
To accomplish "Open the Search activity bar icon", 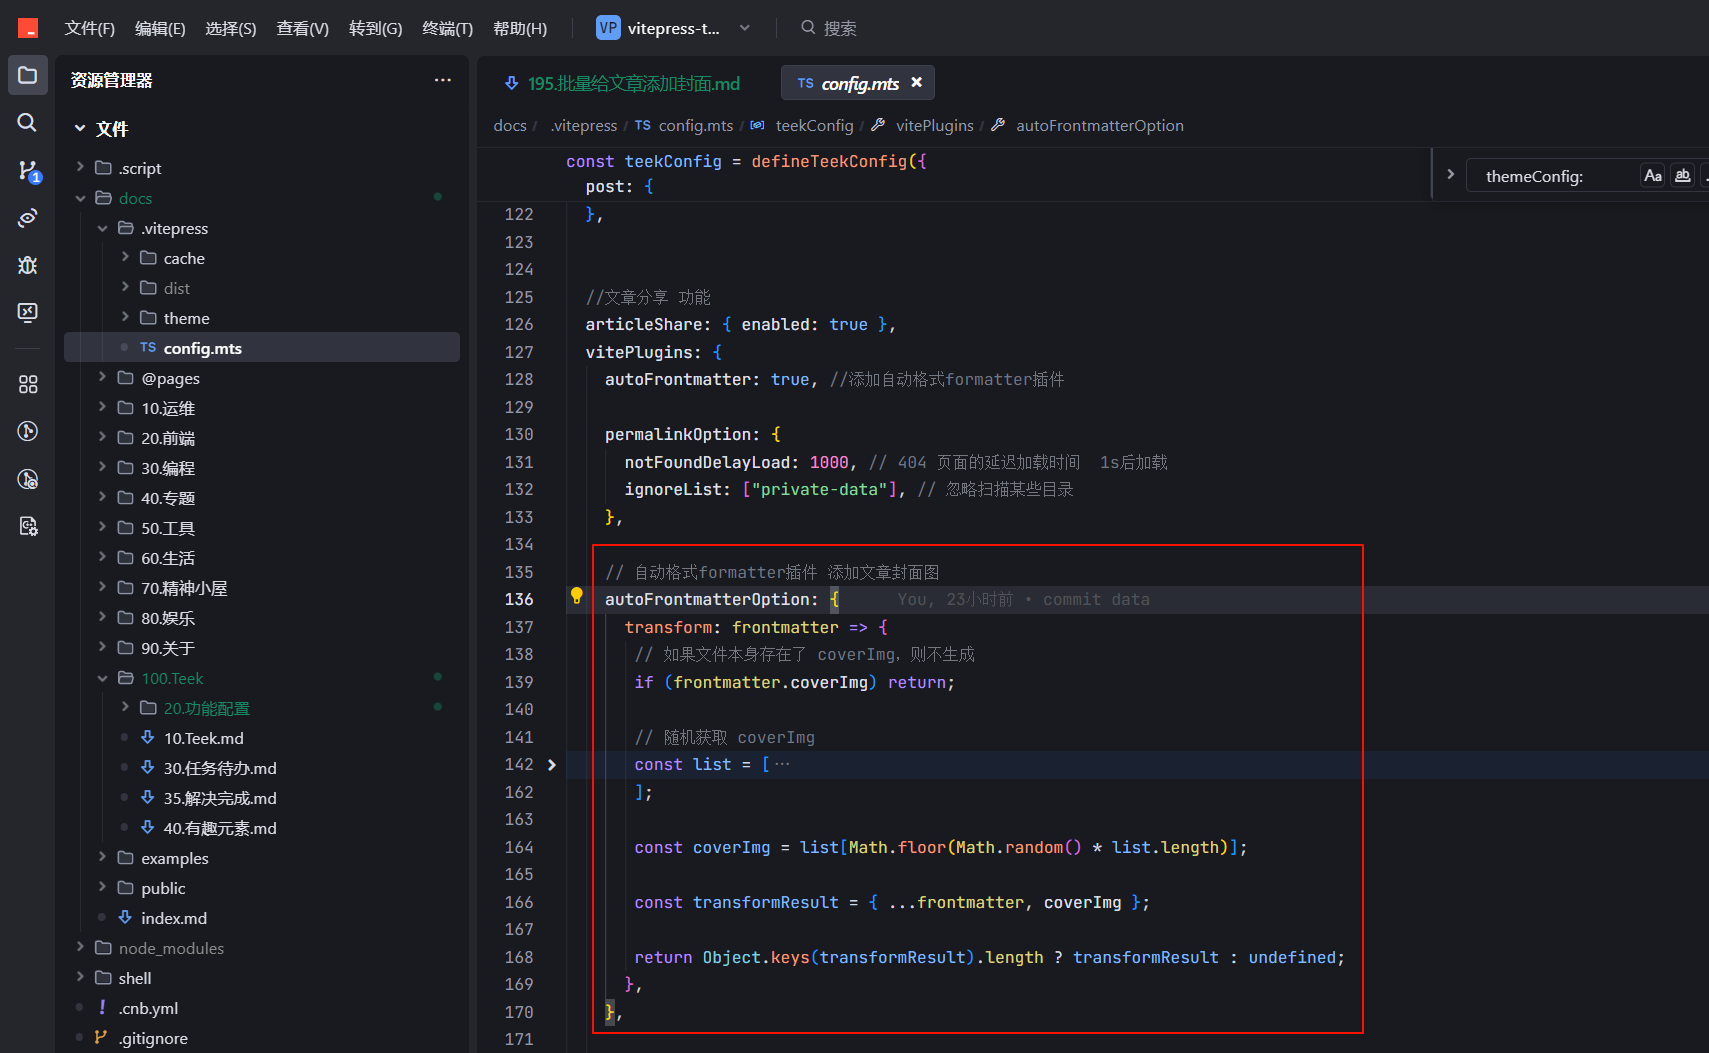I will pos(28,122).
